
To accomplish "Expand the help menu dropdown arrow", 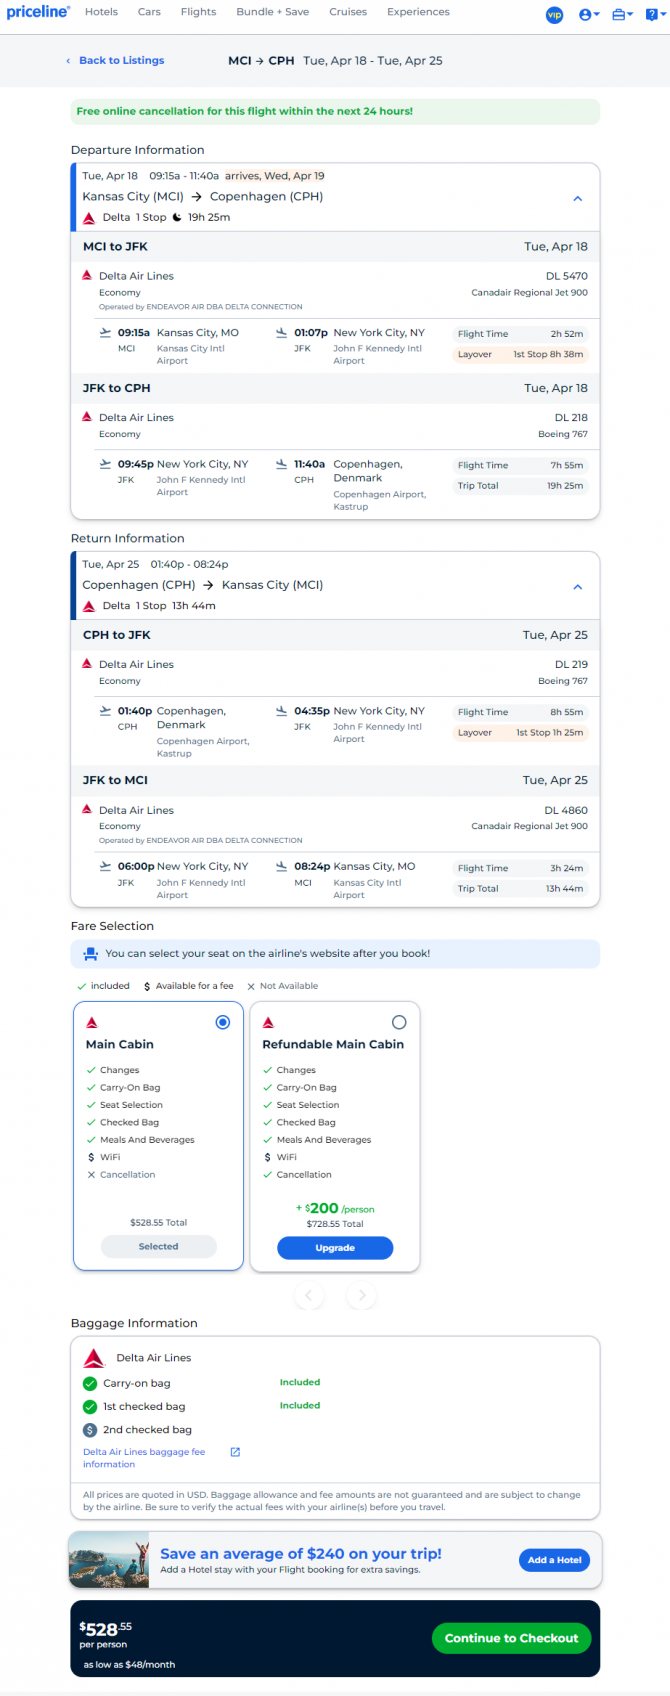I will tap(662, 15).
